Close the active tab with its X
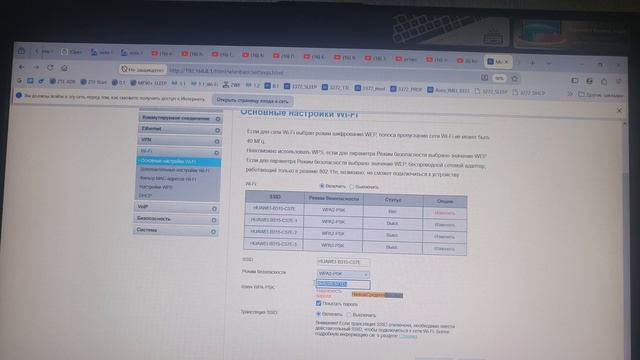This screenshot has height=360, width=640. (x=507, y=62)
